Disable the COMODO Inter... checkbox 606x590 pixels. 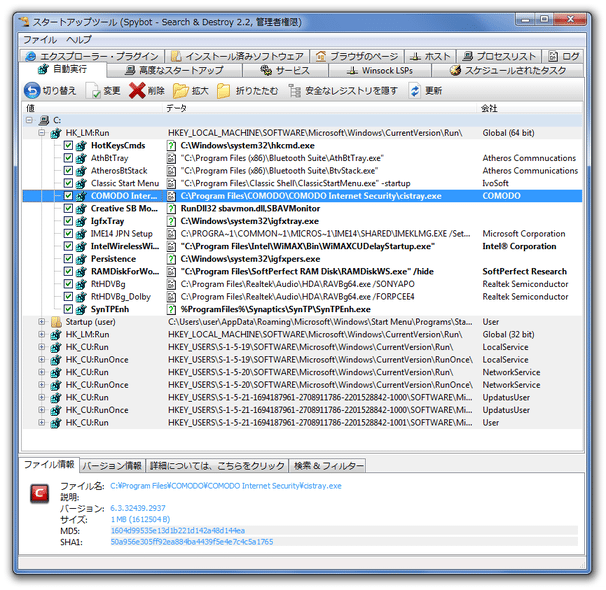68,196
